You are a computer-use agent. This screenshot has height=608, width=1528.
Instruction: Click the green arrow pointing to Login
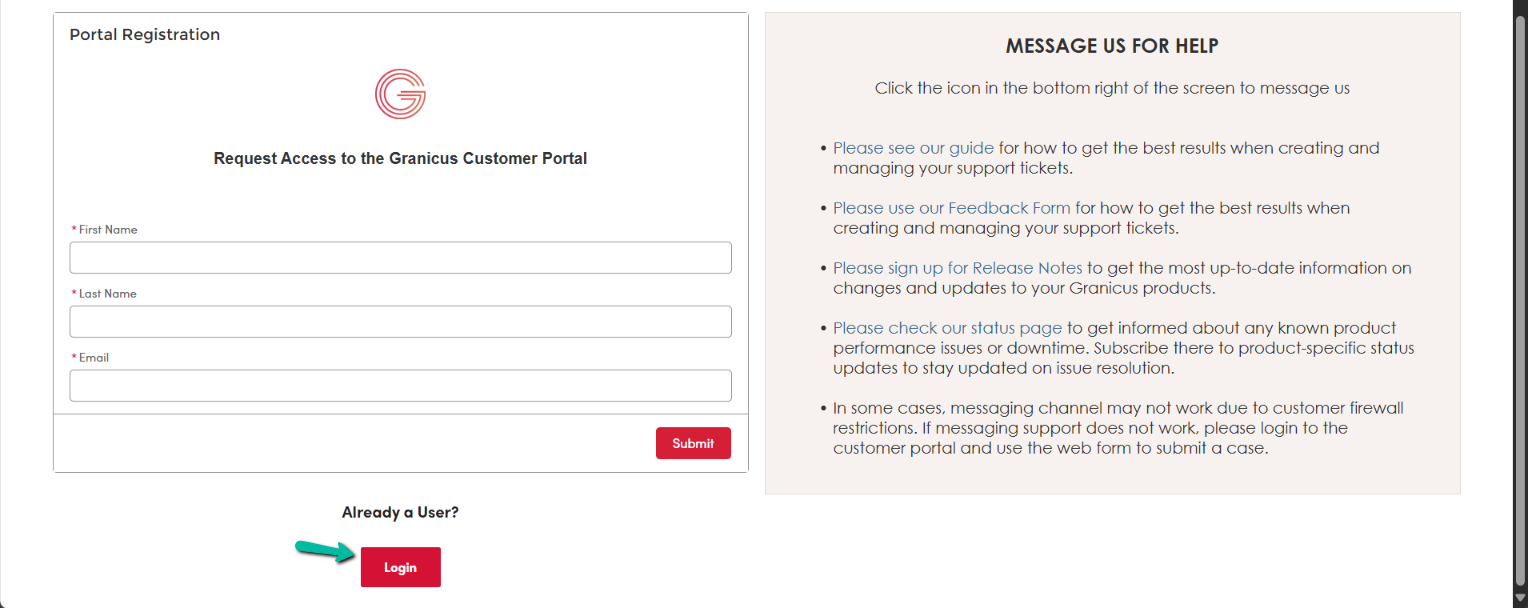[325, 550]
